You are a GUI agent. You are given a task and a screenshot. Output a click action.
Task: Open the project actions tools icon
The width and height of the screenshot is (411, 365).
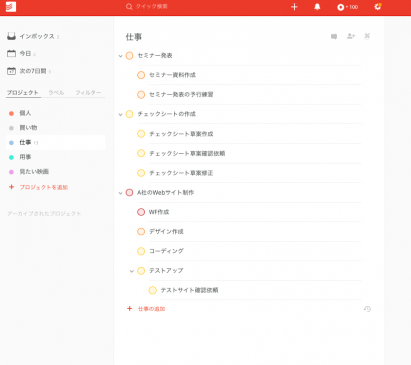[367, 36]
